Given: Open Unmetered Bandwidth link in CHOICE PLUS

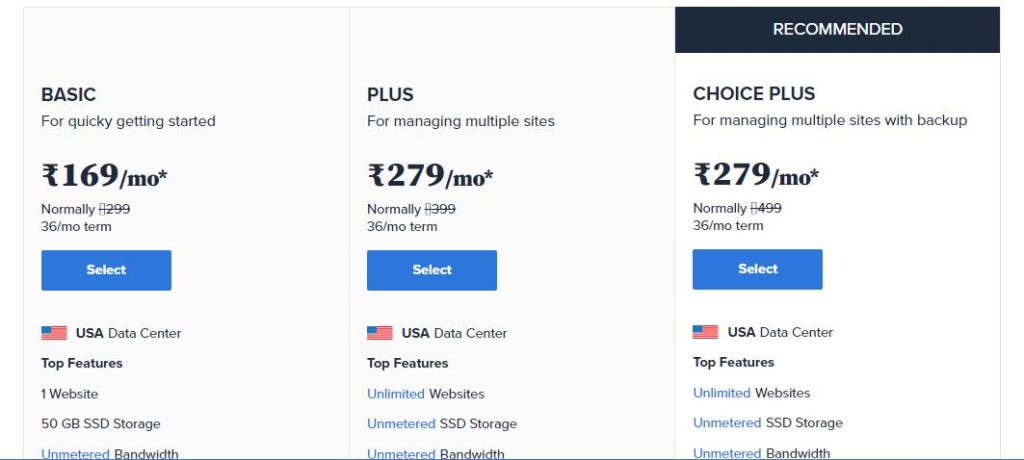Looking at the screenshot, I should click(x=727, y=453).
